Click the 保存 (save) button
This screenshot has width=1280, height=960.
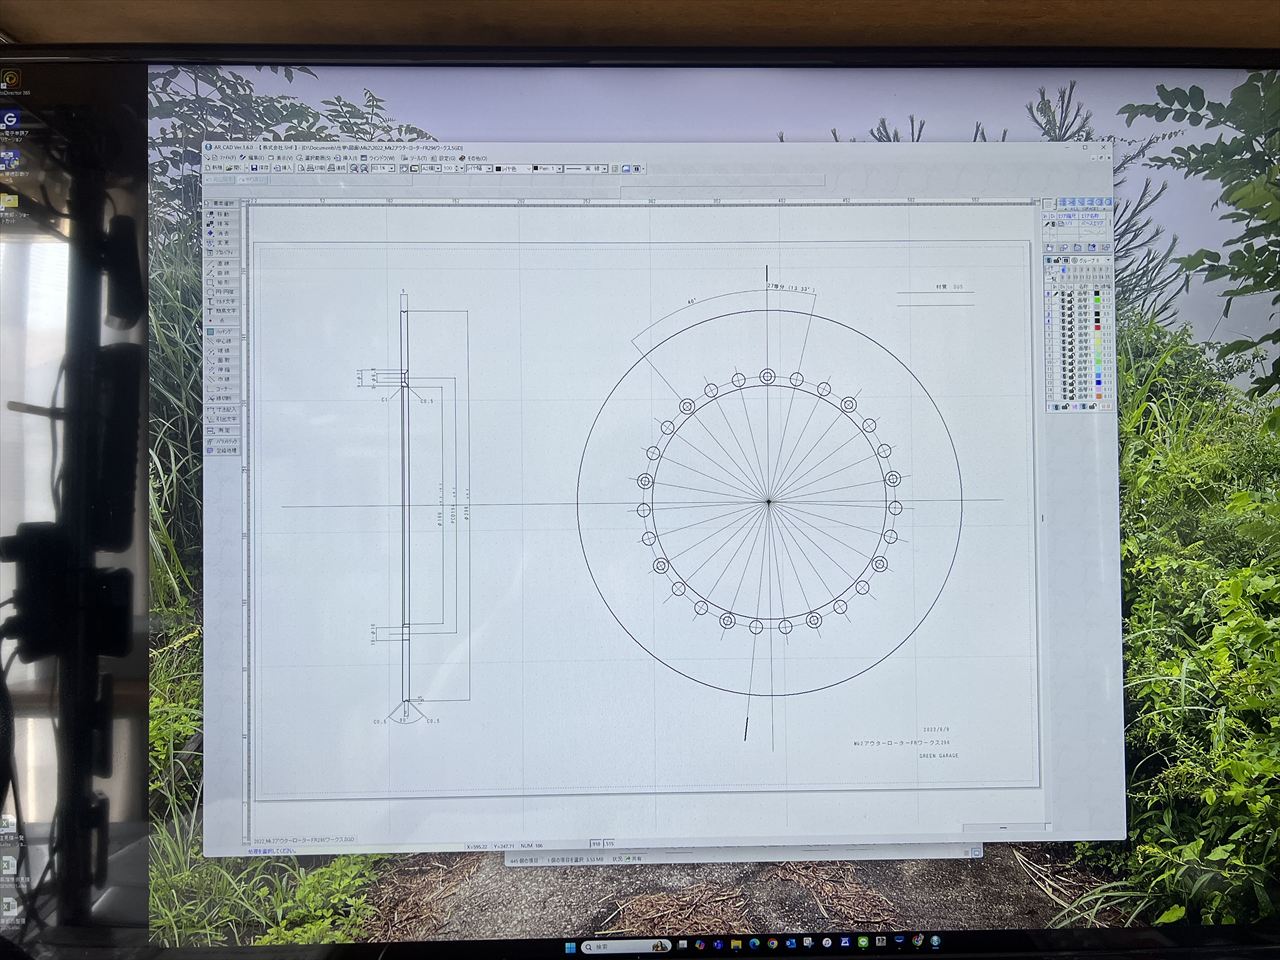pyautogui.click(x=261, y=169)
